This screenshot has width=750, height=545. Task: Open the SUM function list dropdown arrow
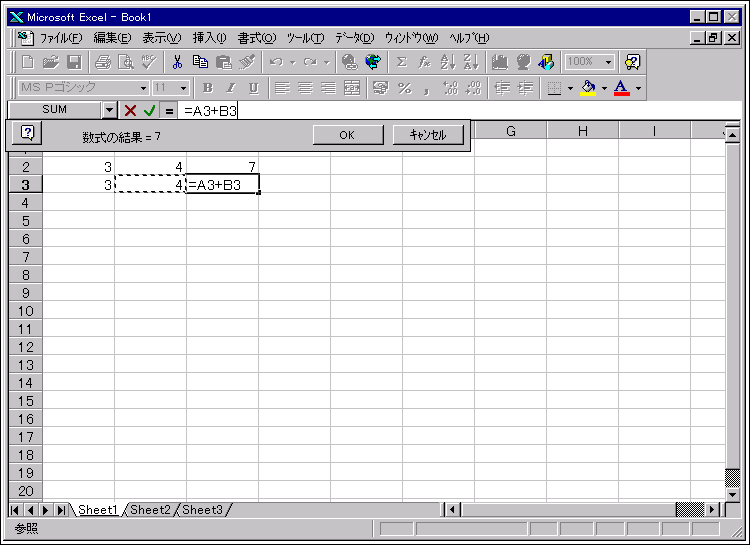tap(109, 110)
